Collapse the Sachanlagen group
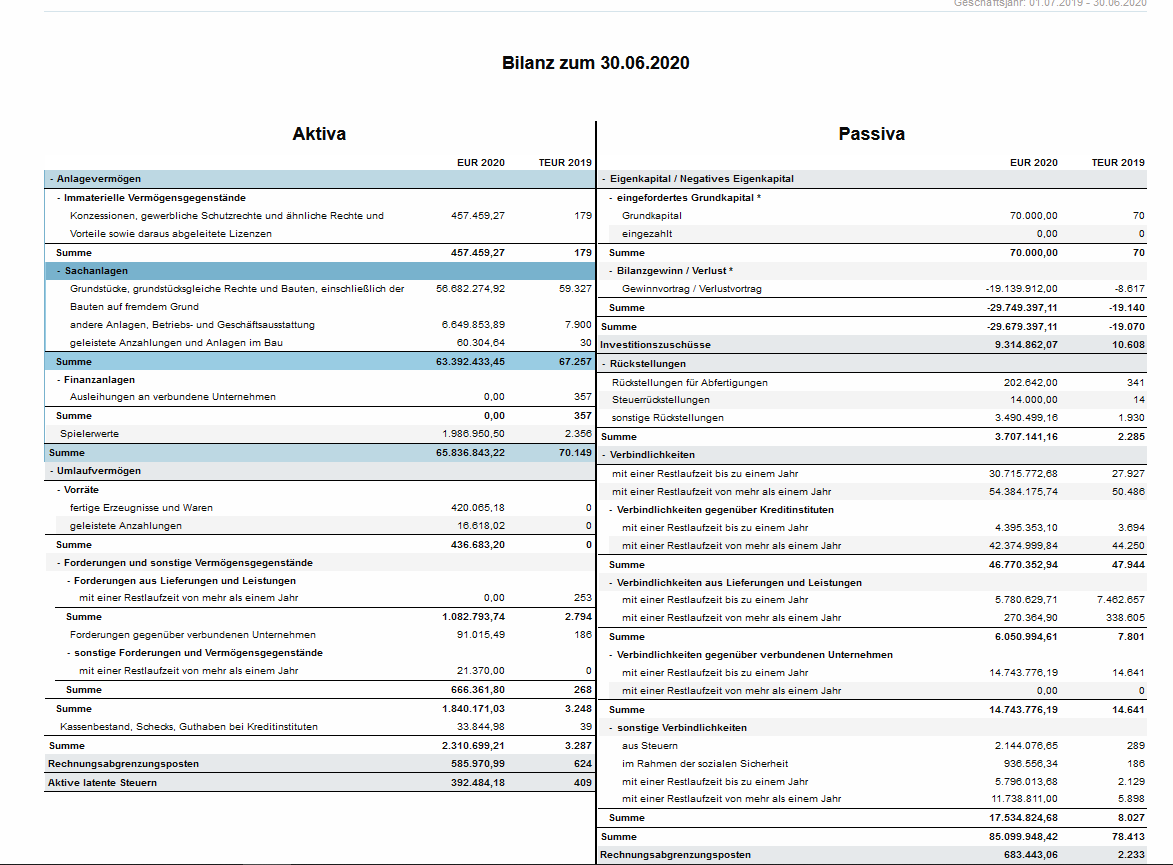This screenshot has height=865, width=1173. [x=59, y=271]
